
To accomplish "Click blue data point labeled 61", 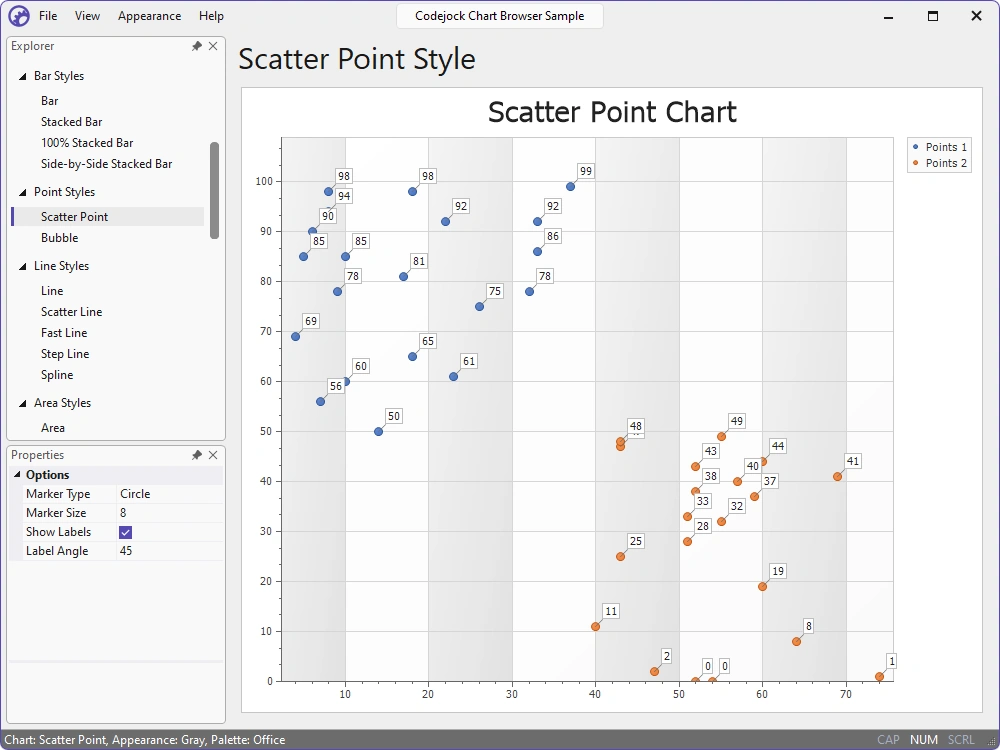I will (x=453, y=377).
